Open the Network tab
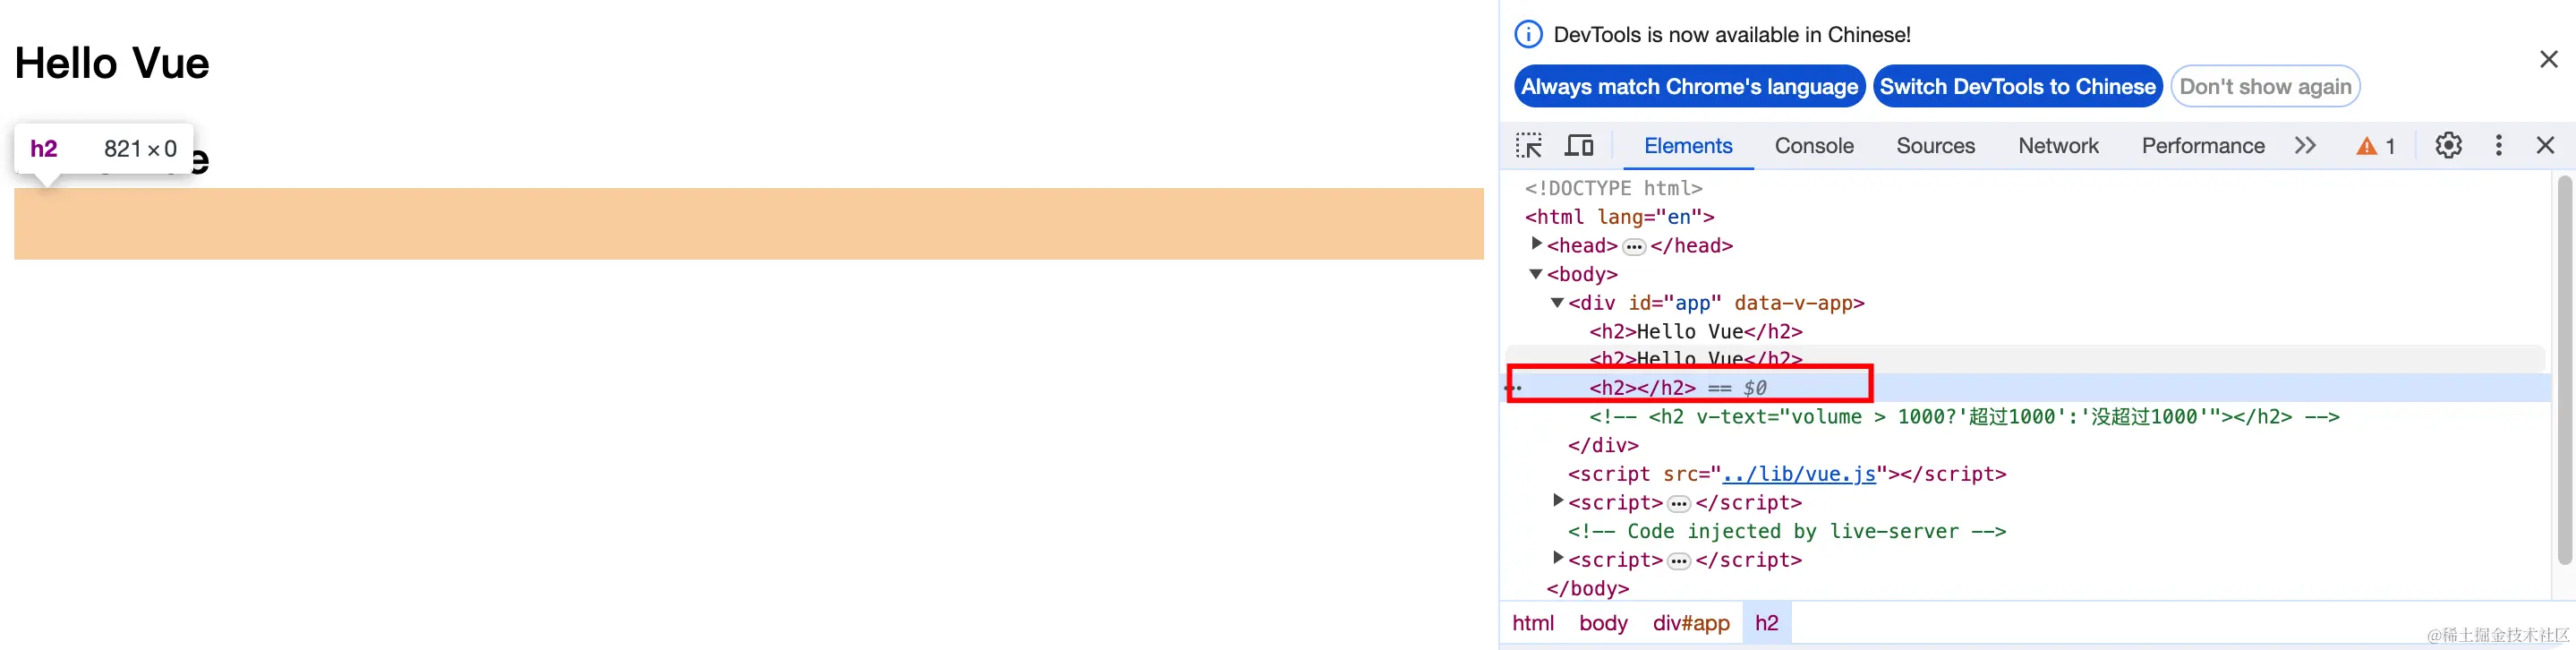Image resolution: width=2576 pixels, height=650 pixels. (x=2057, y=146)
